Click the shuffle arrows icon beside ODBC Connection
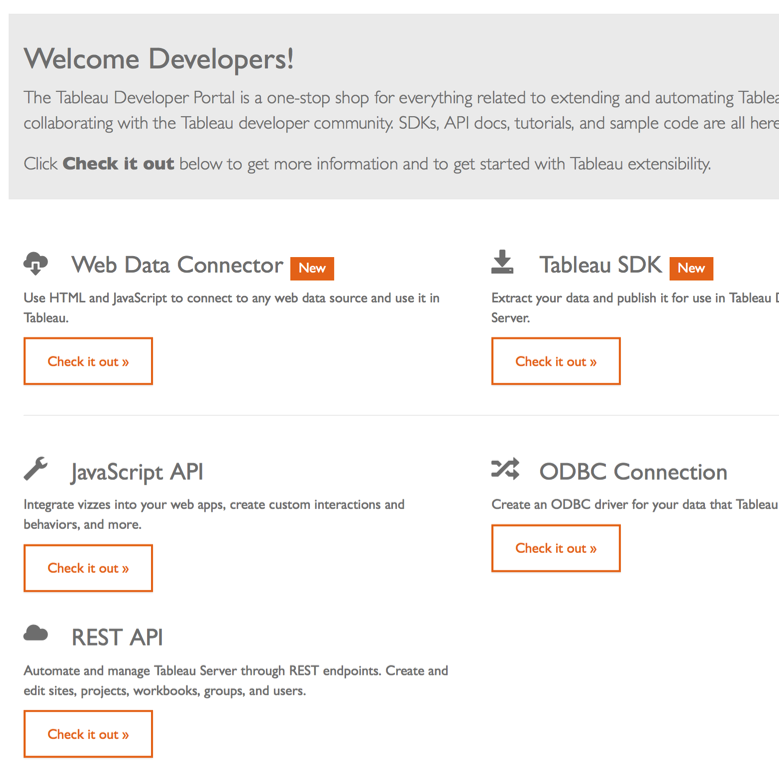This screenshot has width=779, height=779. (x=505, y=469)
